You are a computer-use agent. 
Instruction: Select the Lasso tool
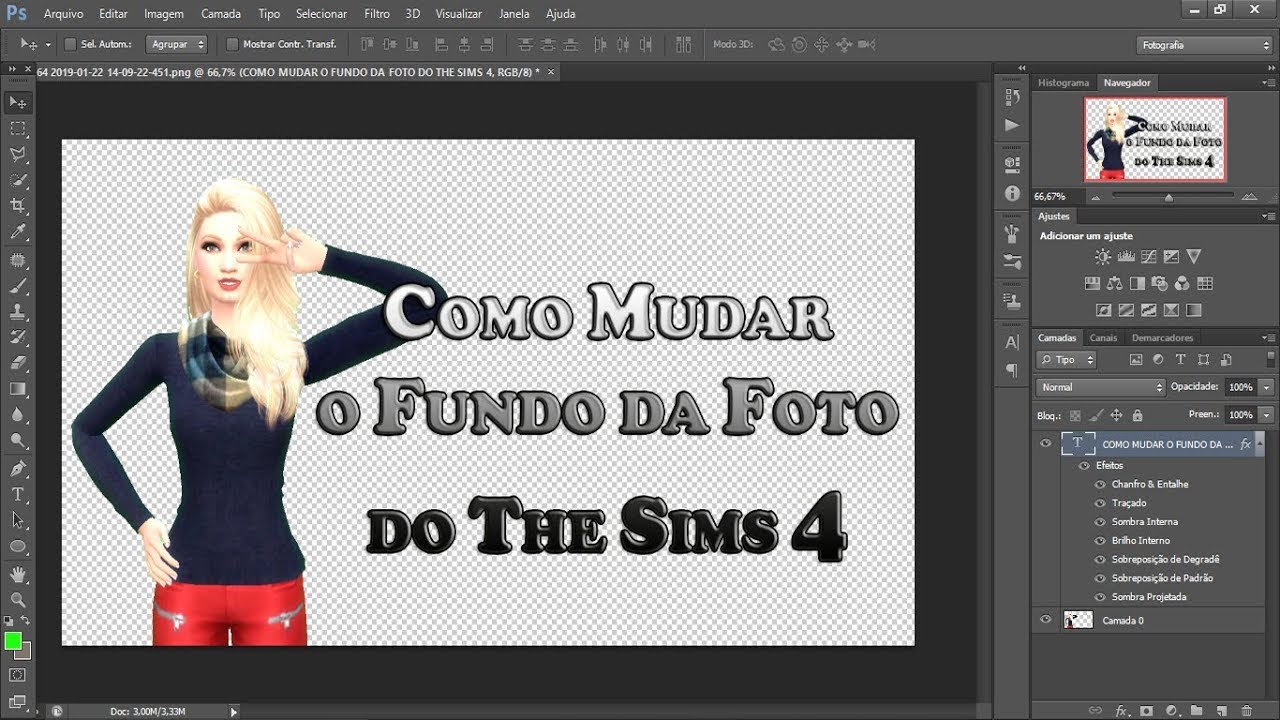click(x=18, y=154)
